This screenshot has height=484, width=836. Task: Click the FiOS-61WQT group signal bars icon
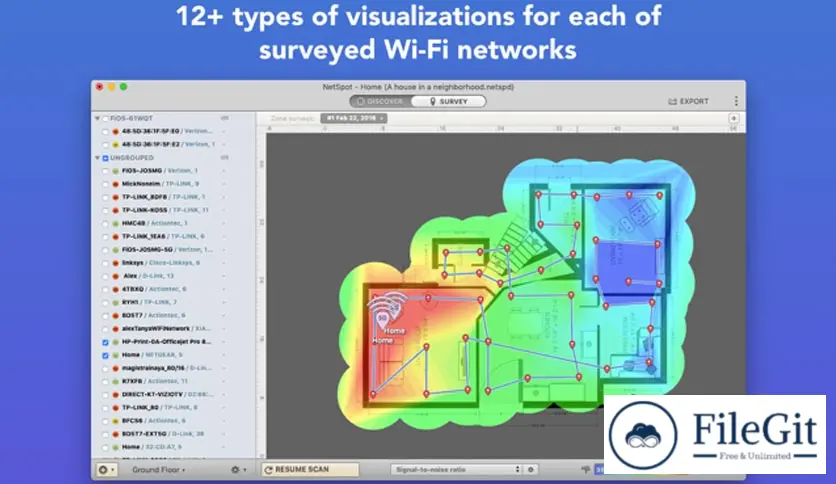[224, 118]
